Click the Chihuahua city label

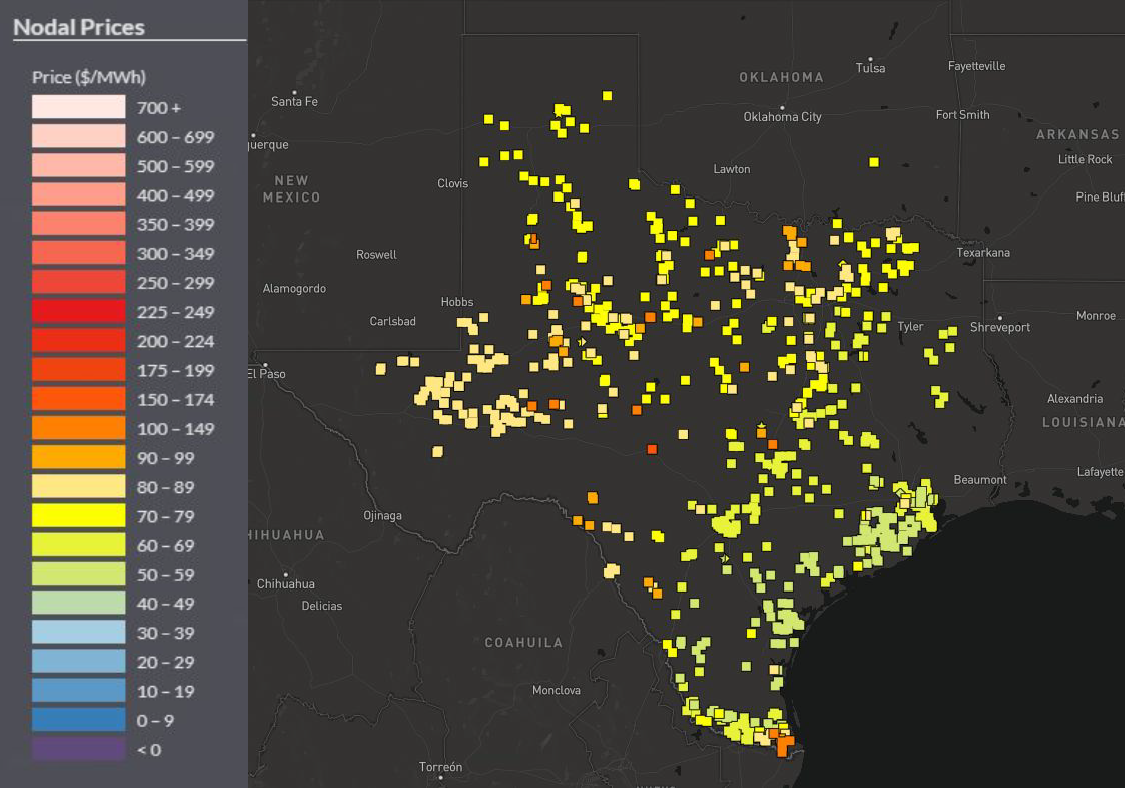[x=286, y=583]
